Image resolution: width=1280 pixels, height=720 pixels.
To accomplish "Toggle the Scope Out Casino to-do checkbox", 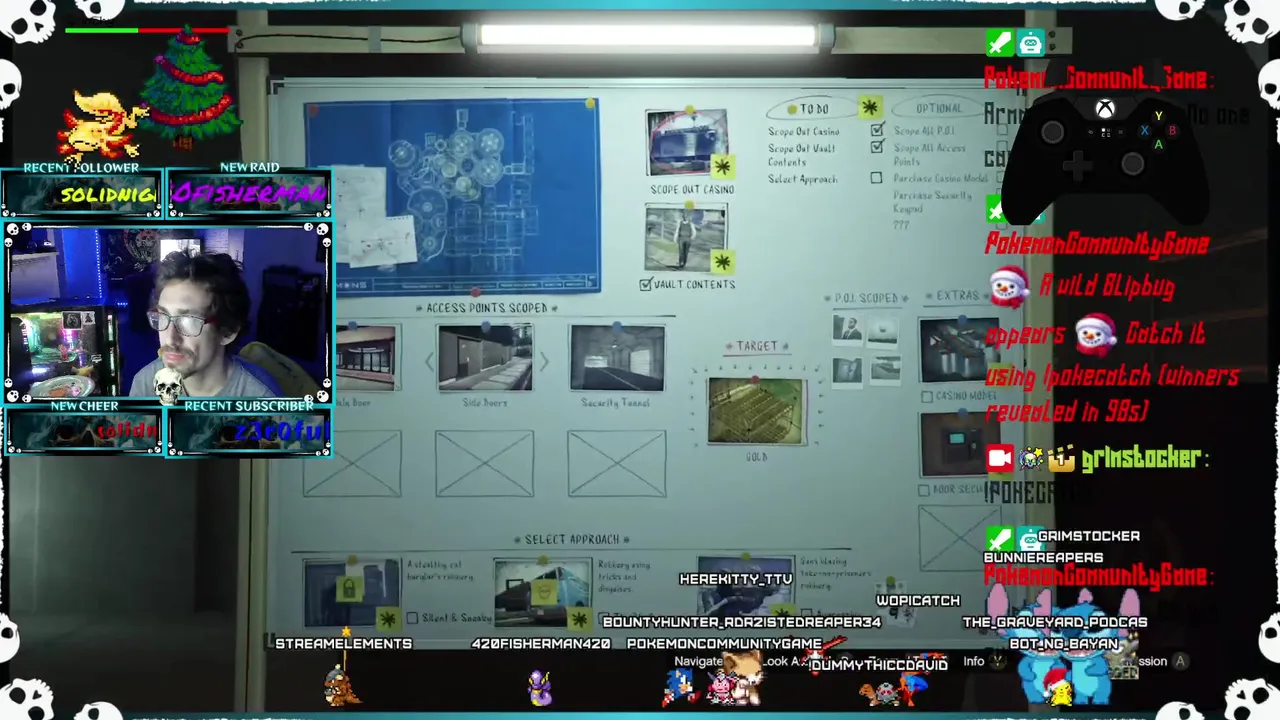I will (877, 130).
